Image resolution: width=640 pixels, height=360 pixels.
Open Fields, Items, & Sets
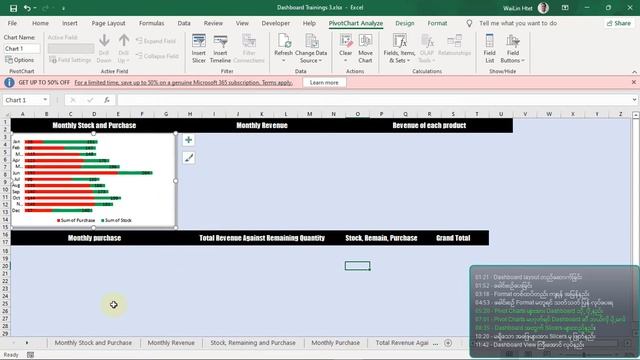click(x=400, y=48)
